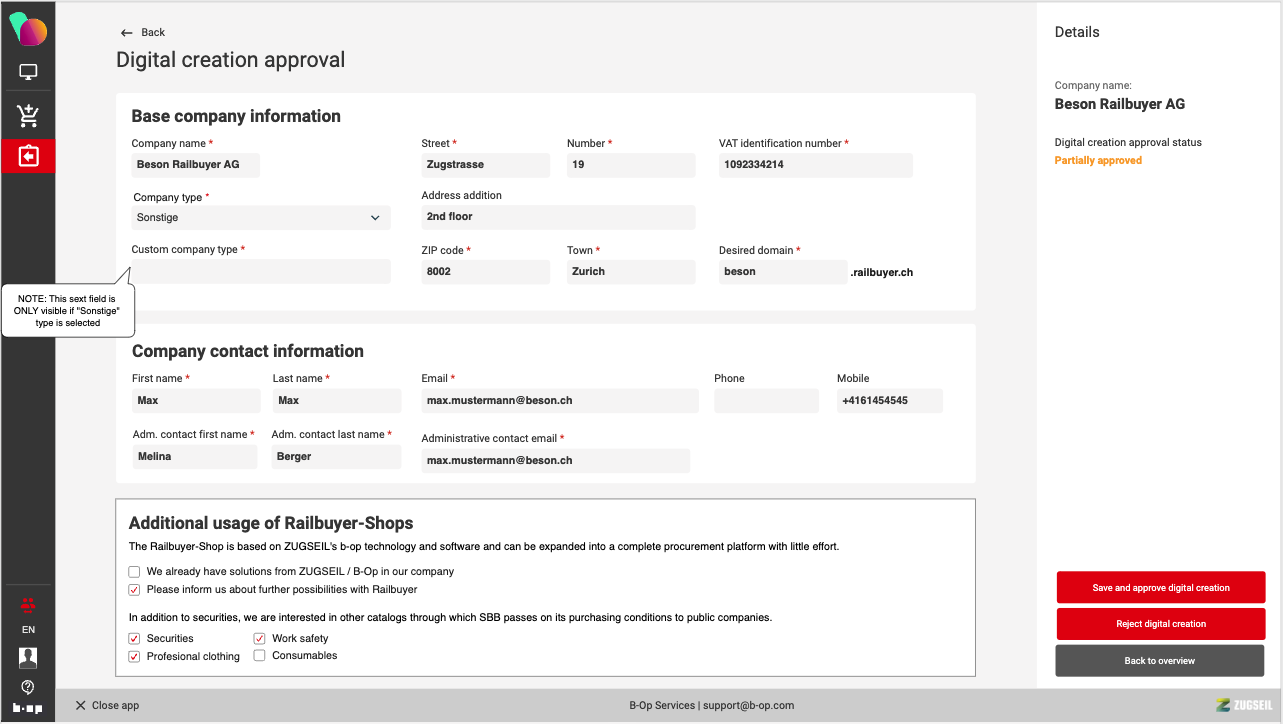
Task: Click Save and approve digital creation
Action: (1160, 588)
